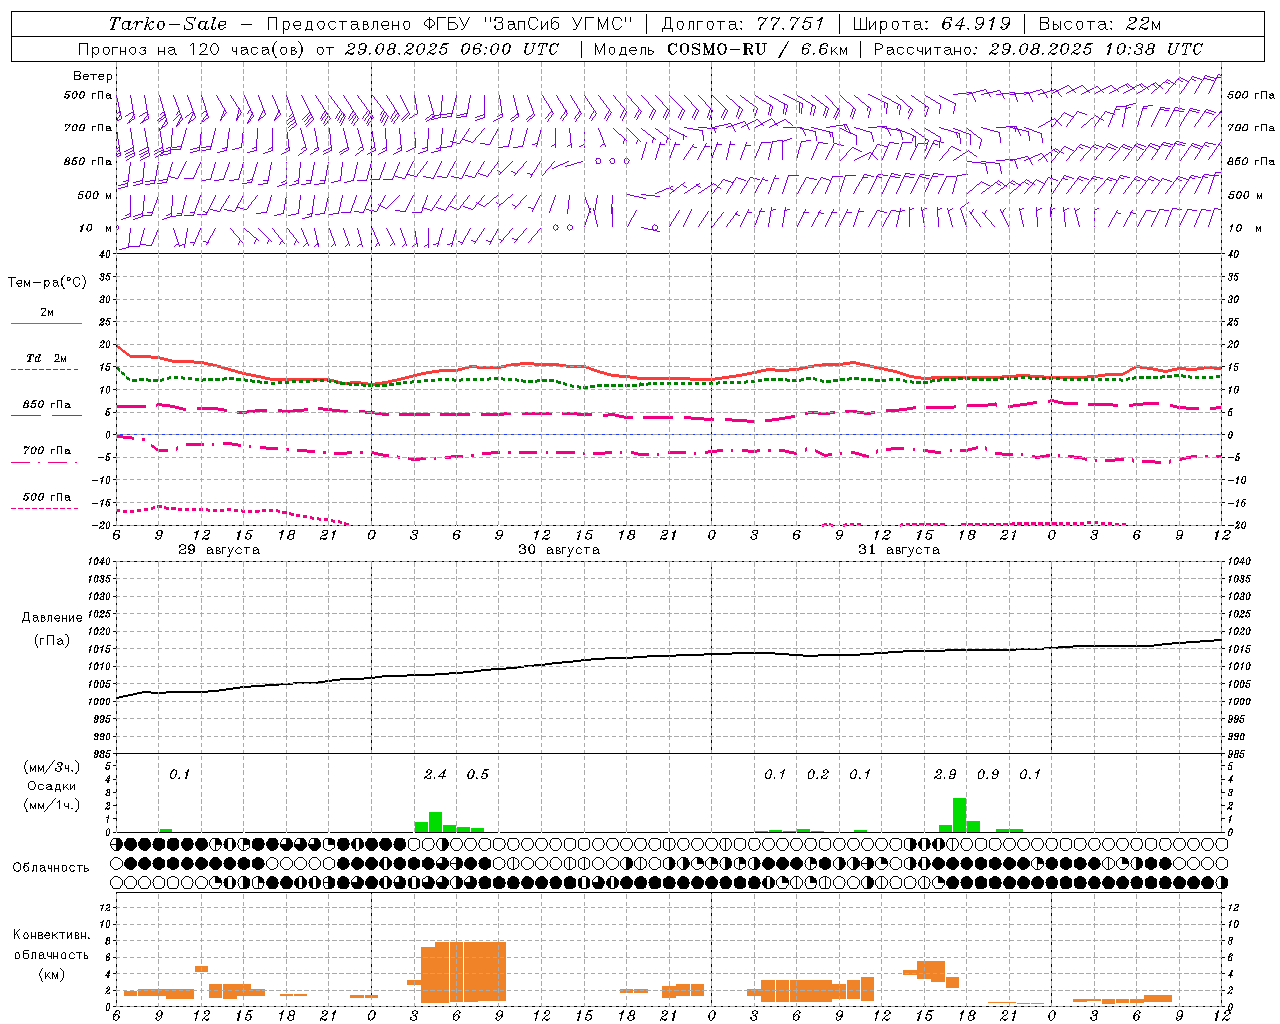Select the text "Долгота: 77.751"
The height and width of the screenshot is (1024, 1280).
pos(743,24)
